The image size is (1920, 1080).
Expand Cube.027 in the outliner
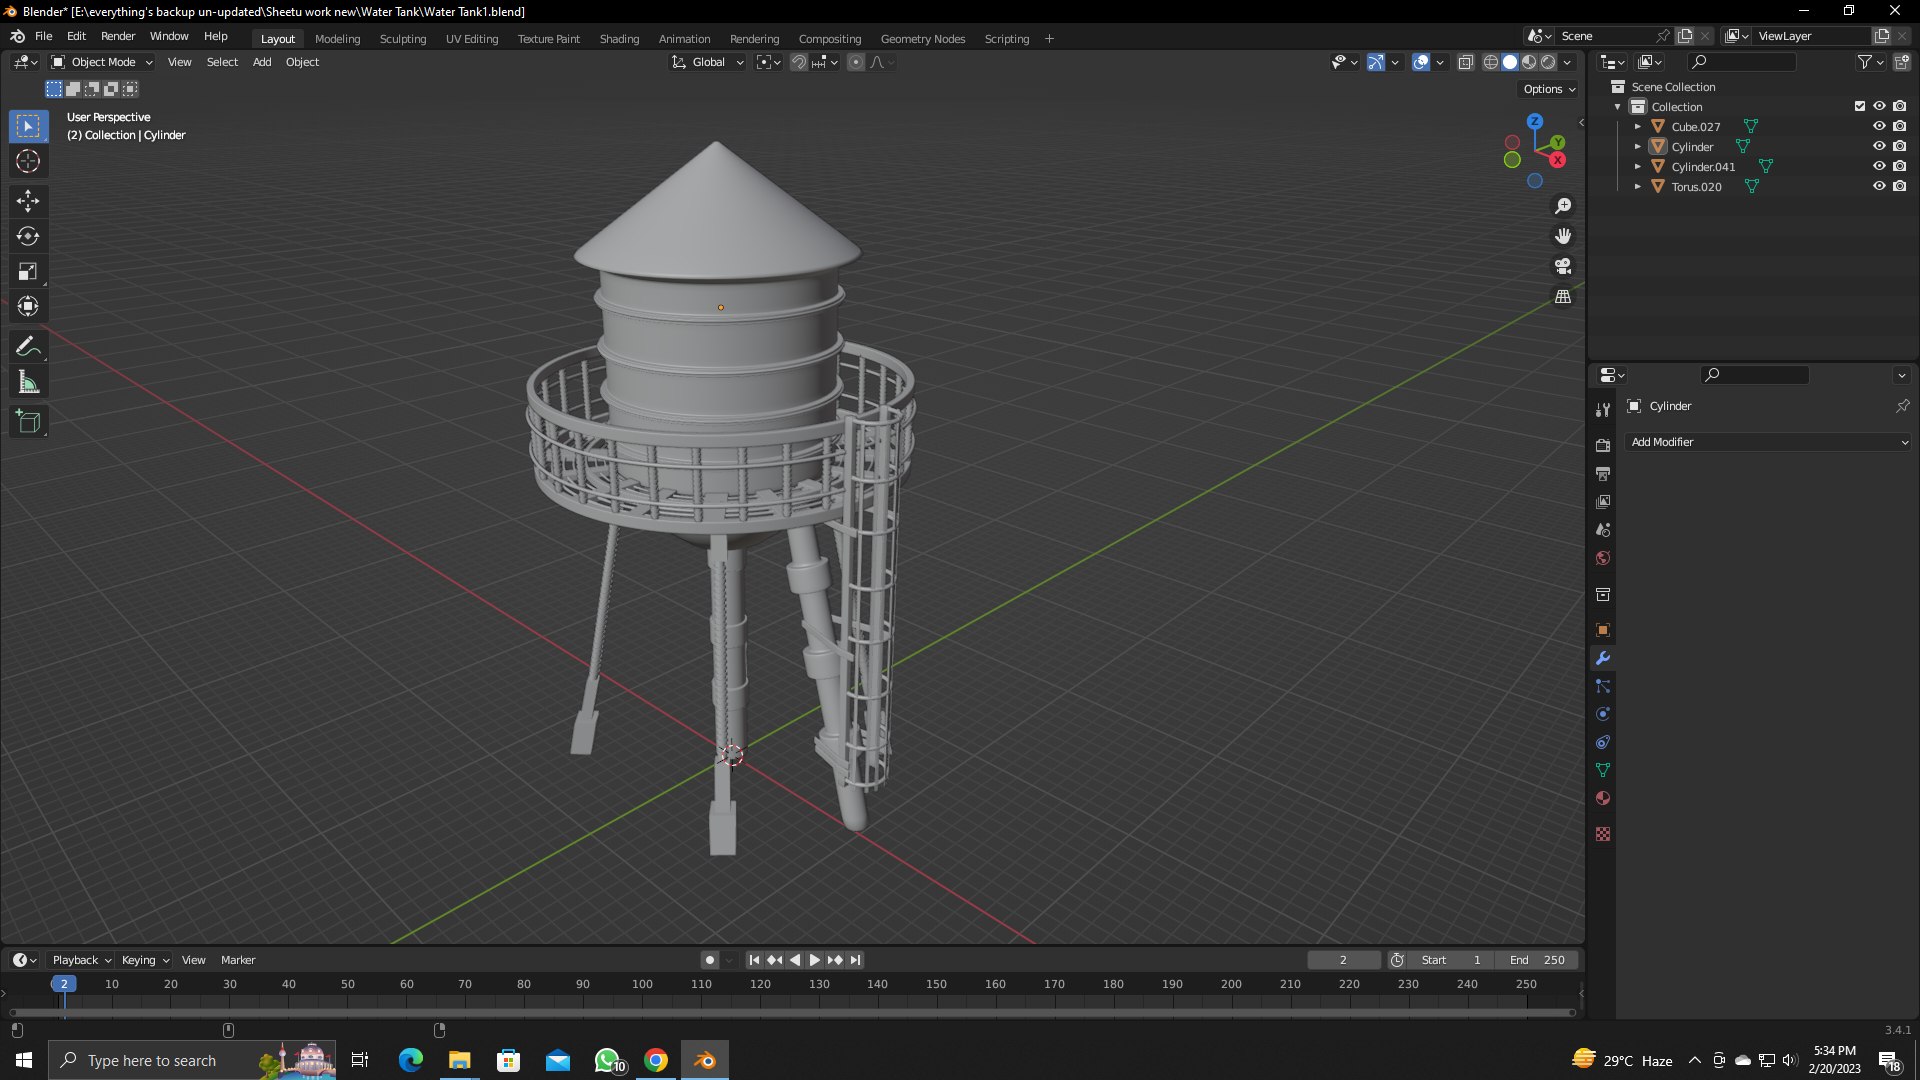1638,127
